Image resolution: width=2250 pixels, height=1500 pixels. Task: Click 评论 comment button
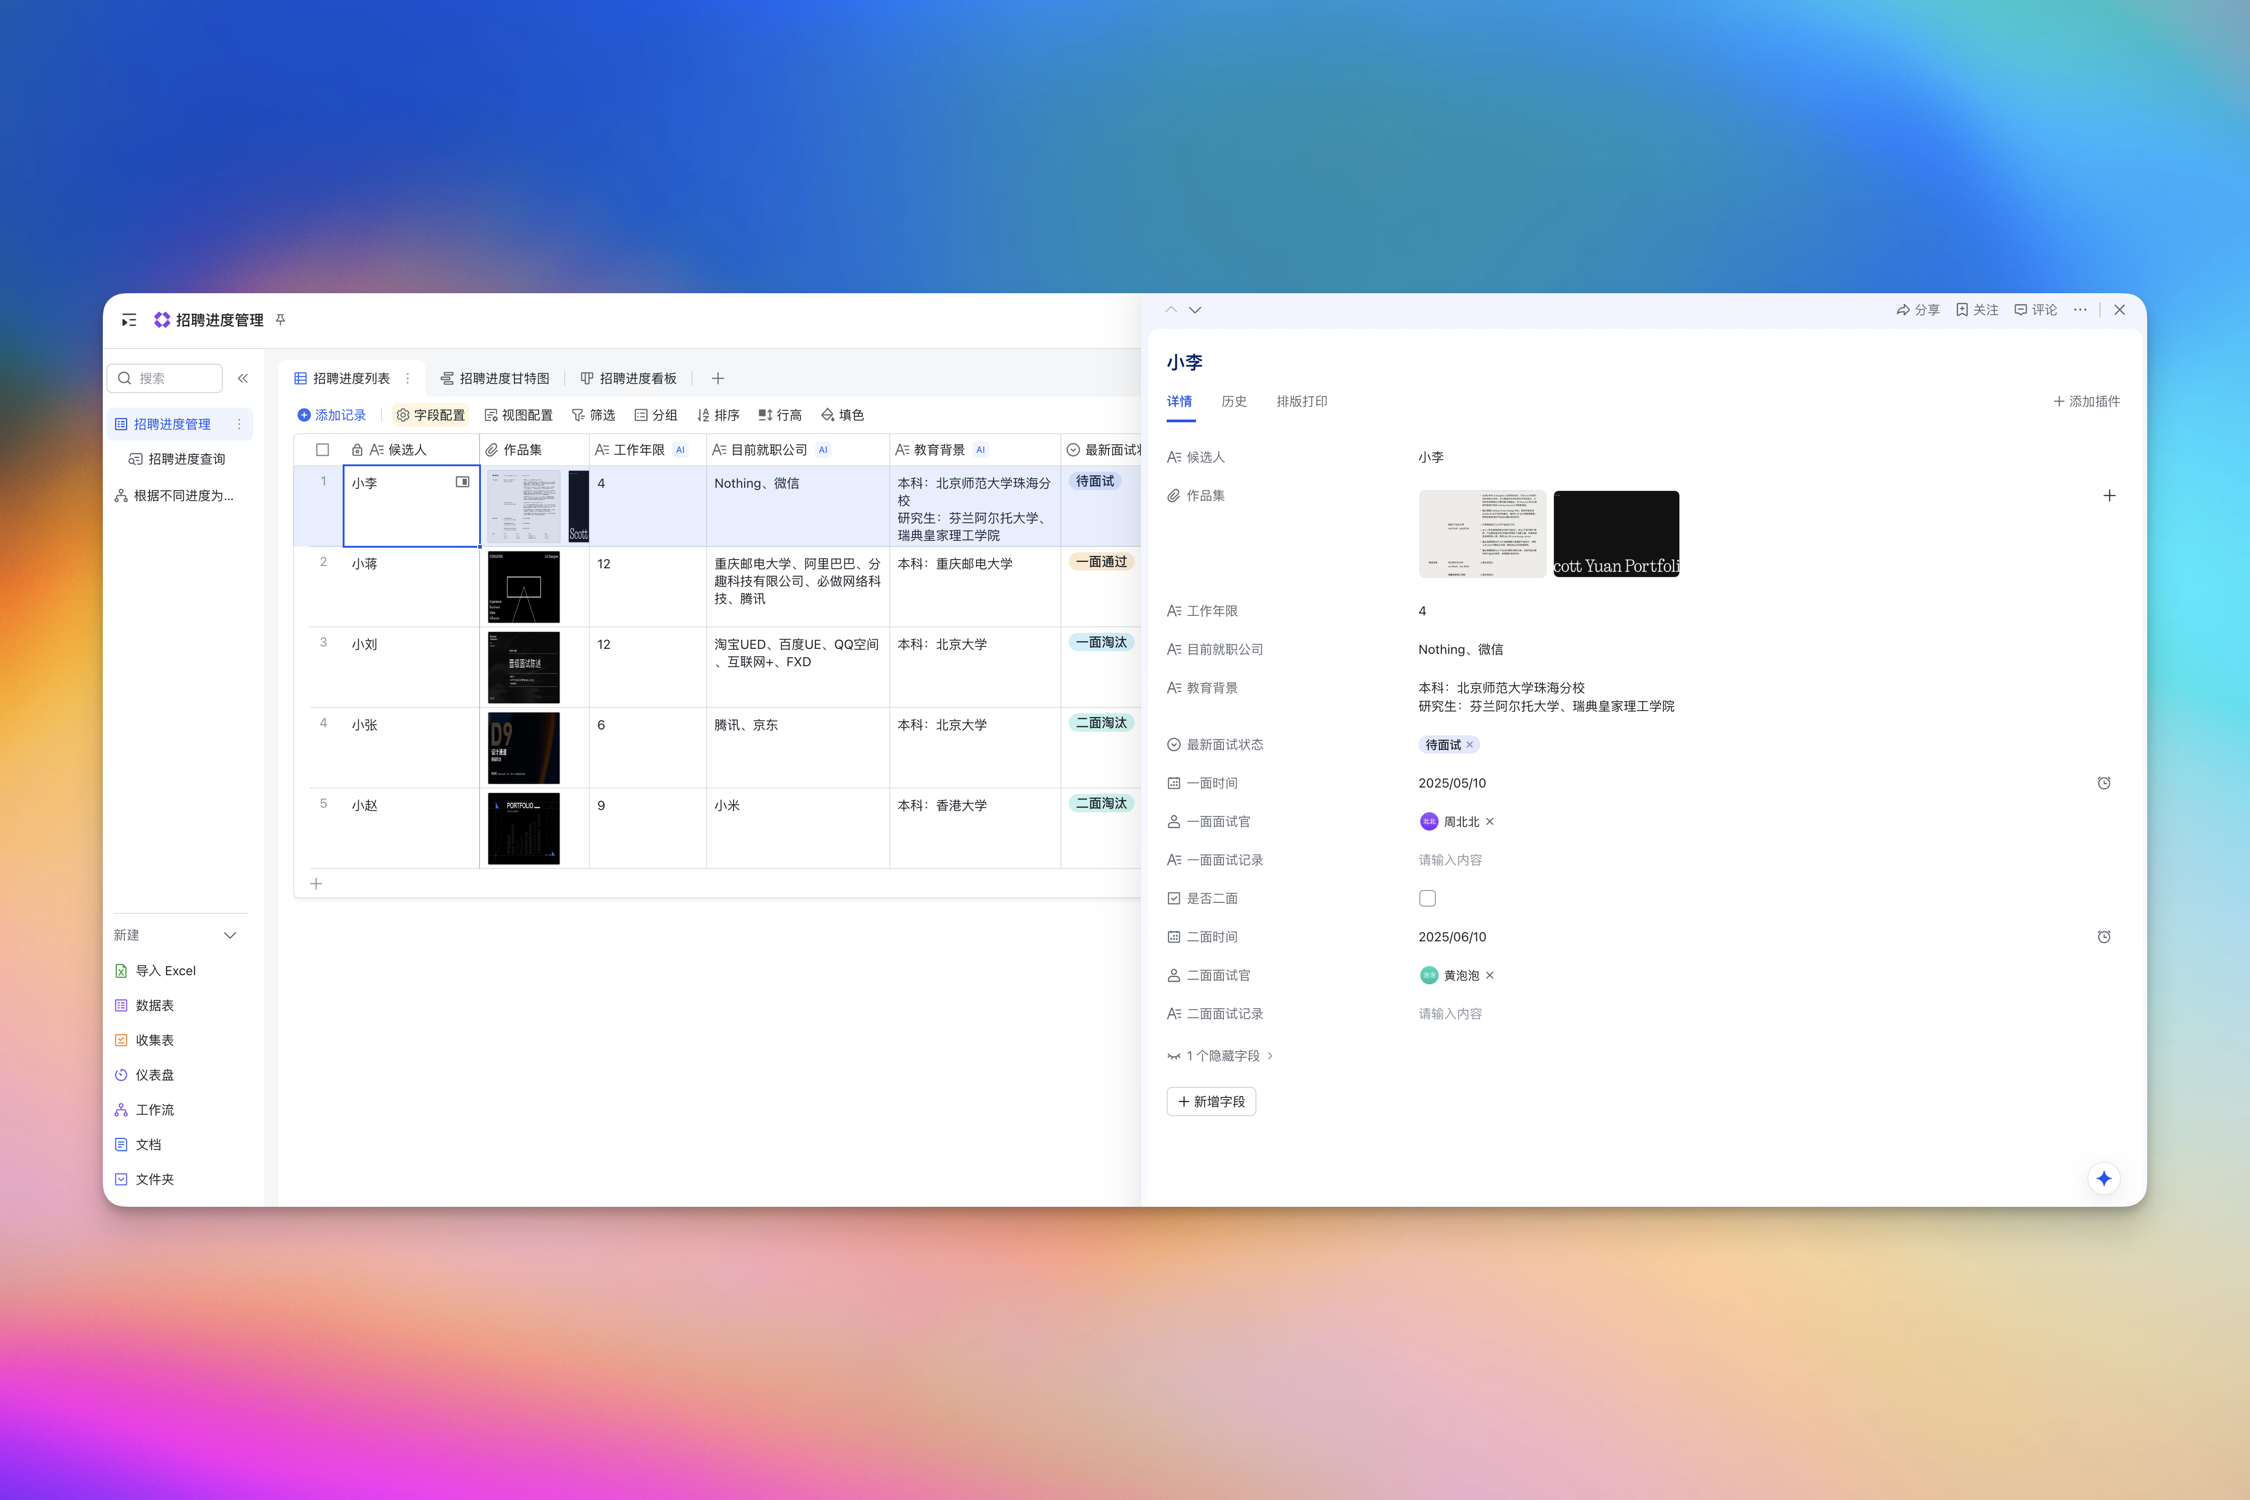pyautogui.click(x=2036, y=310)
